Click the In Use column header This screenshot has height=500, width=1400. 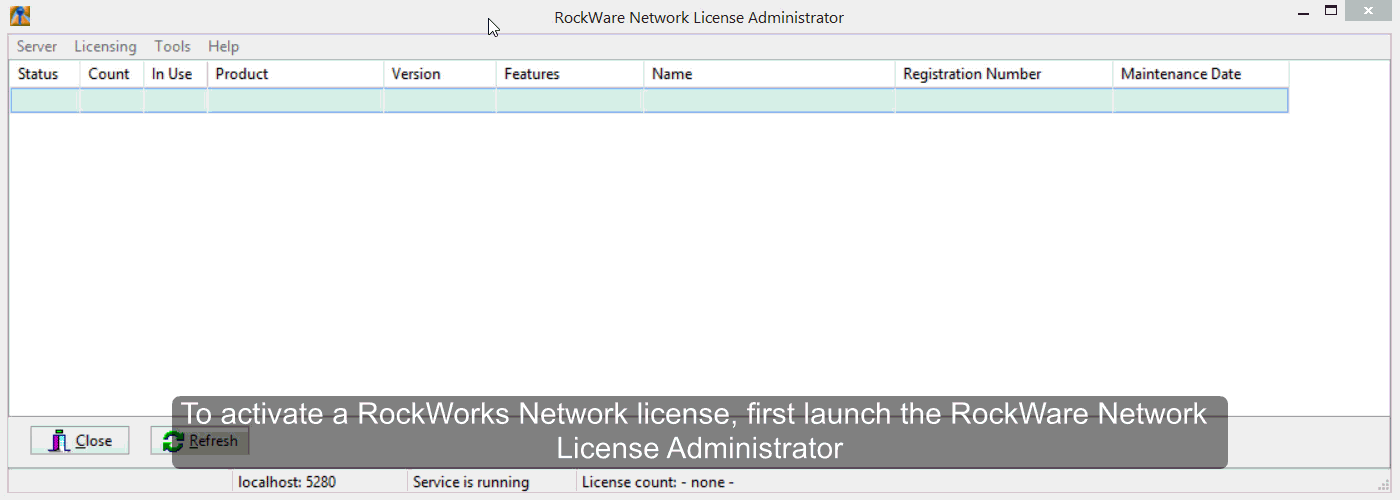click(x=174, y=74)
